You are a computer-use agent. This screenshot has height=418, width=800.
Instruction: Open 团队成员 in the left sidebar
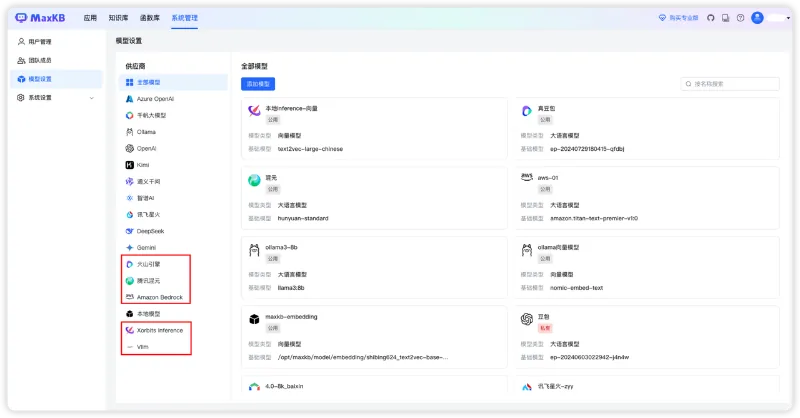click(40, 60)
